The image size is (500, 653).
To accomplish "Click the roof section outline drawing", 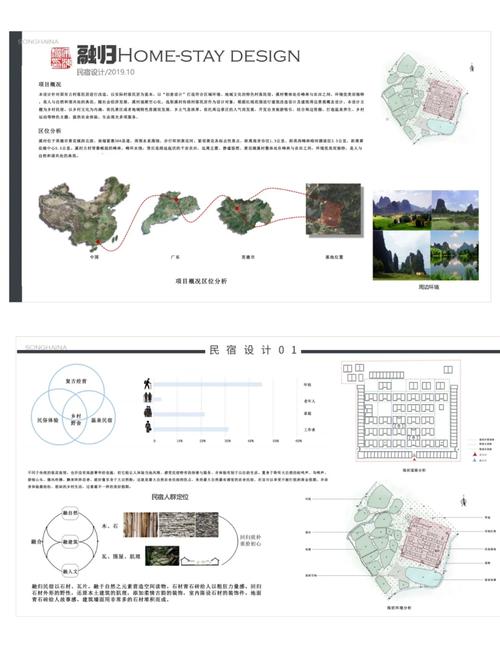I will [x=200, y=561].
